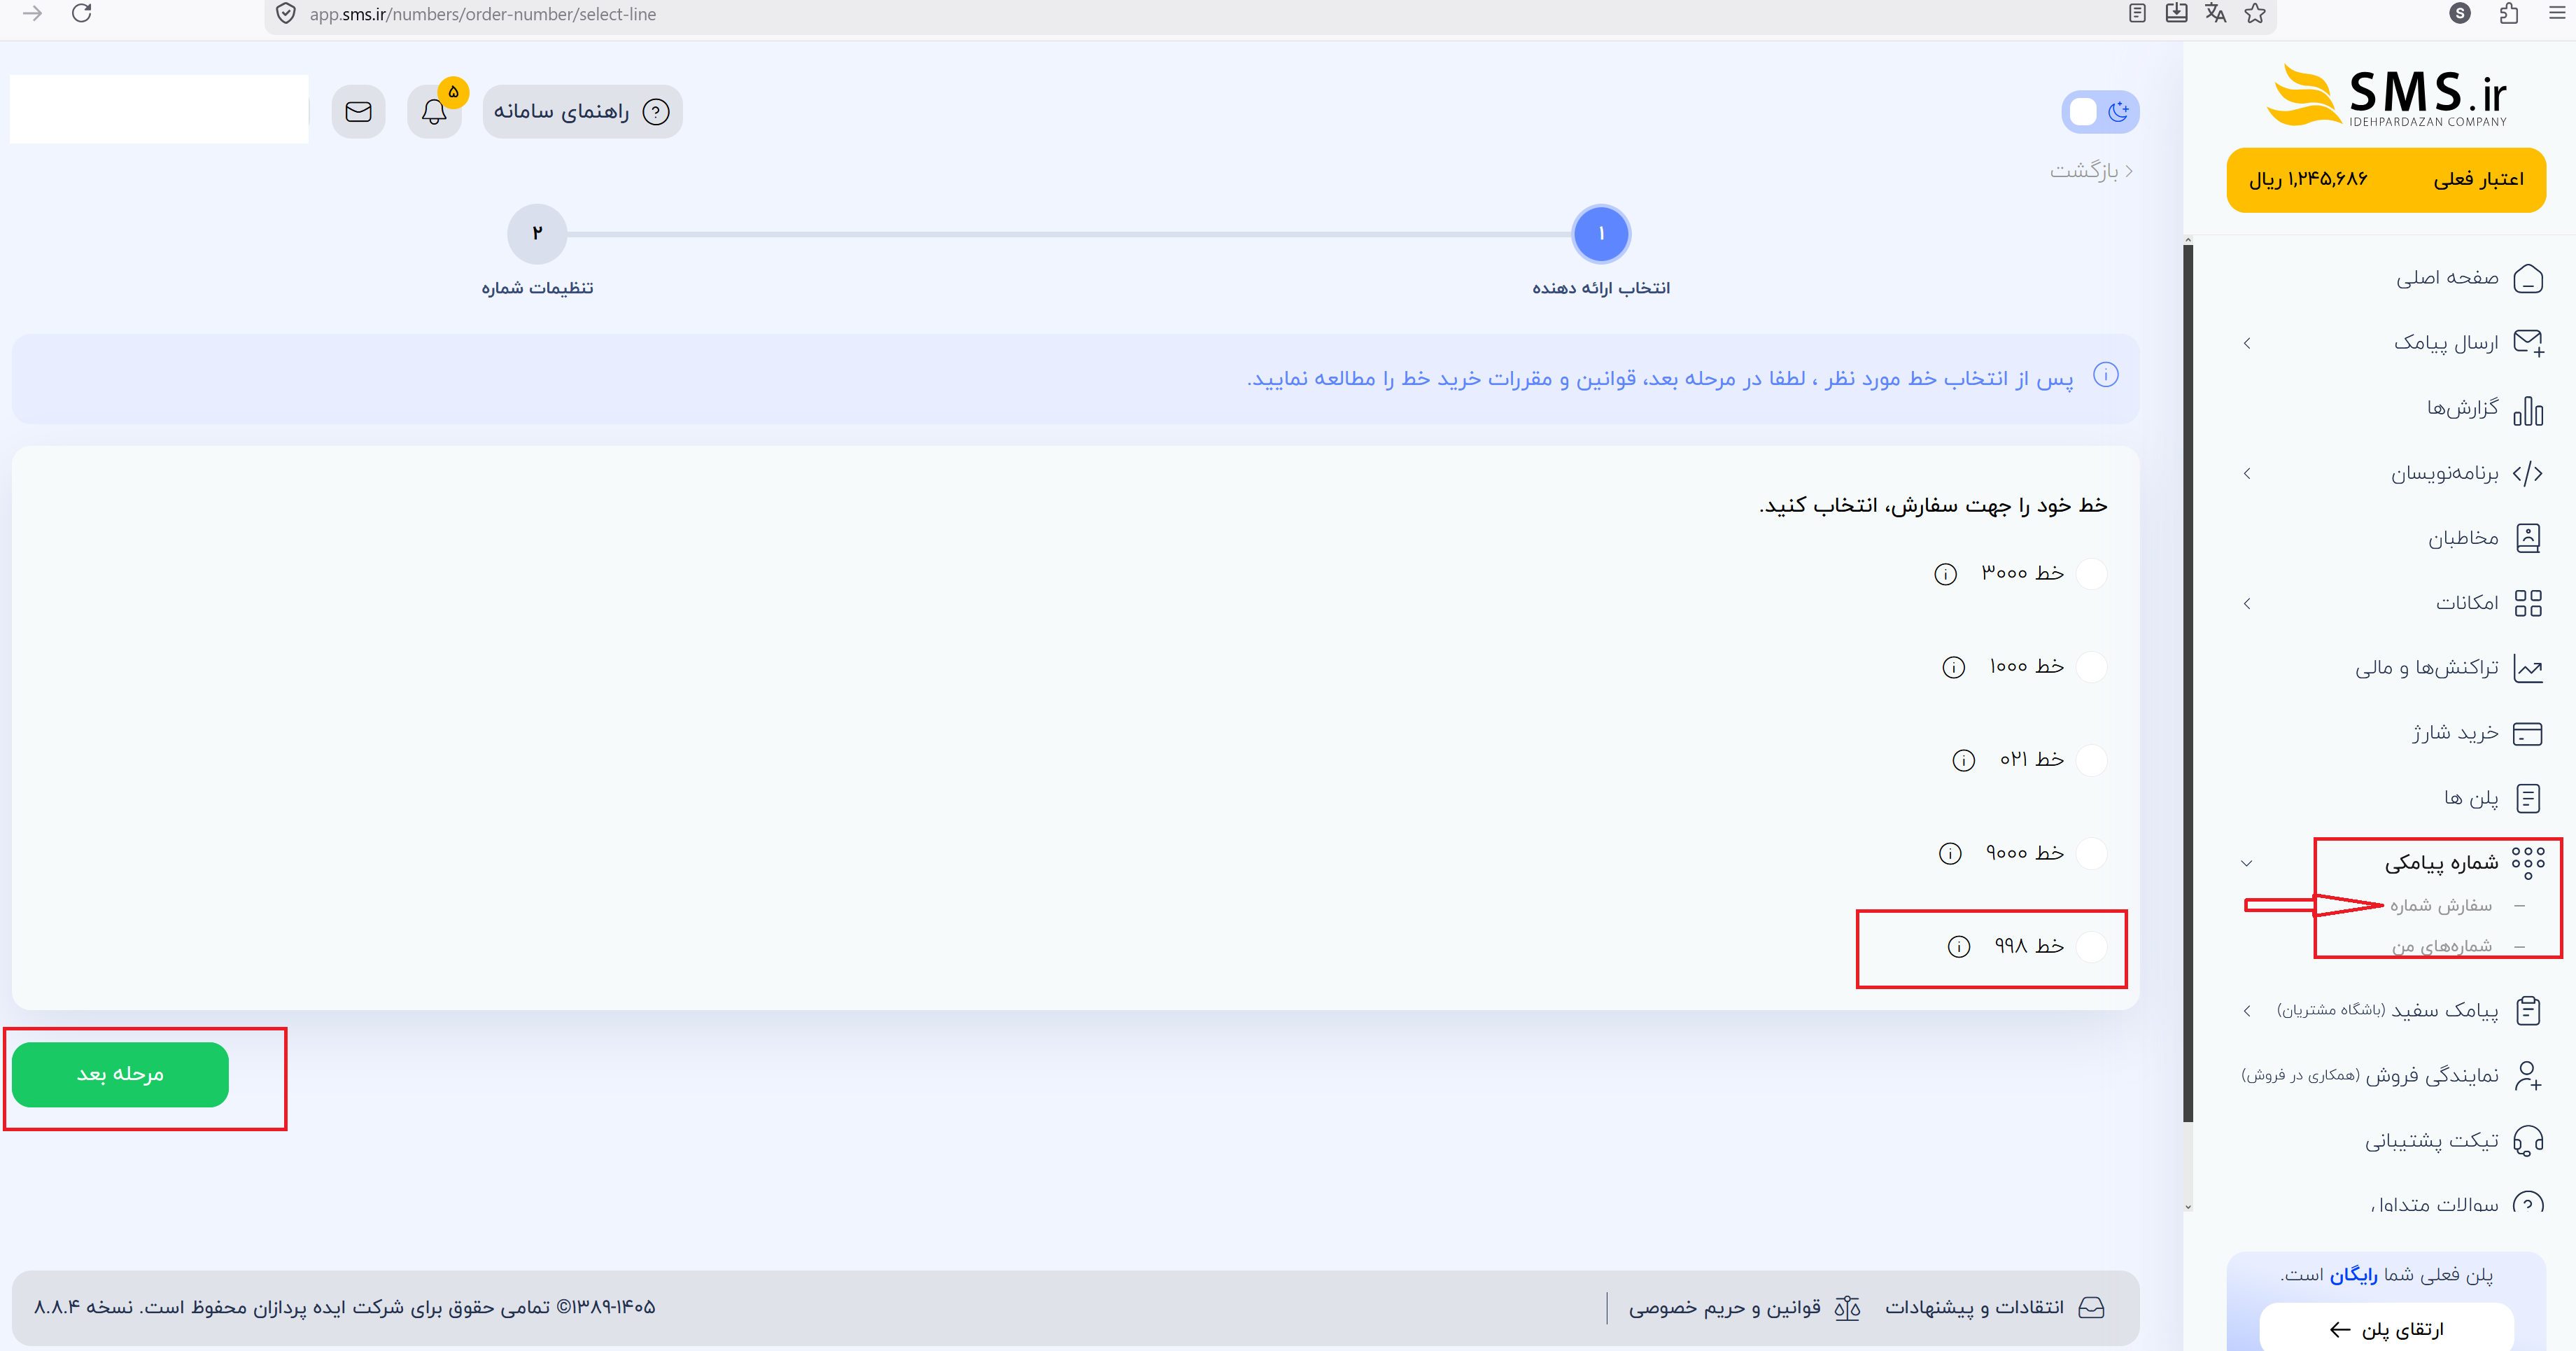
Task: Click info icon beside خط ۳۰۰۰
Action: pyautogui.click(x=1945, y=574)
